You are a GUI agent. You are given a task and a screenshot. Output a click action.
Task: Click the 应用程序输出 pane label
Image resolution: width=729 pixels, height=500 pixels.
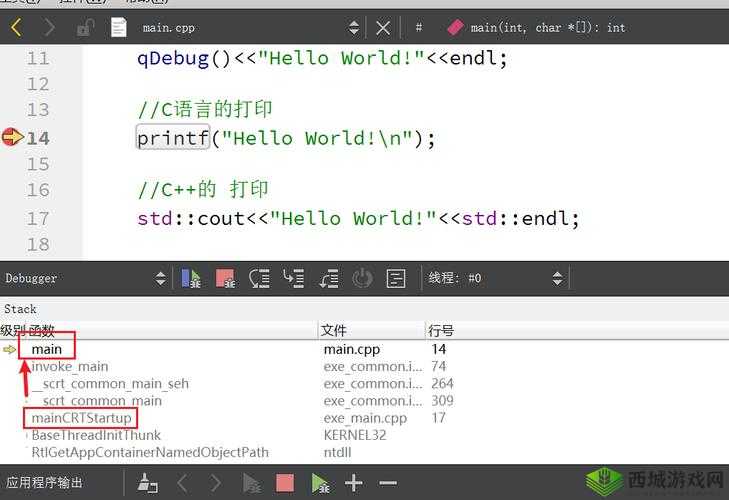[47, 483]
